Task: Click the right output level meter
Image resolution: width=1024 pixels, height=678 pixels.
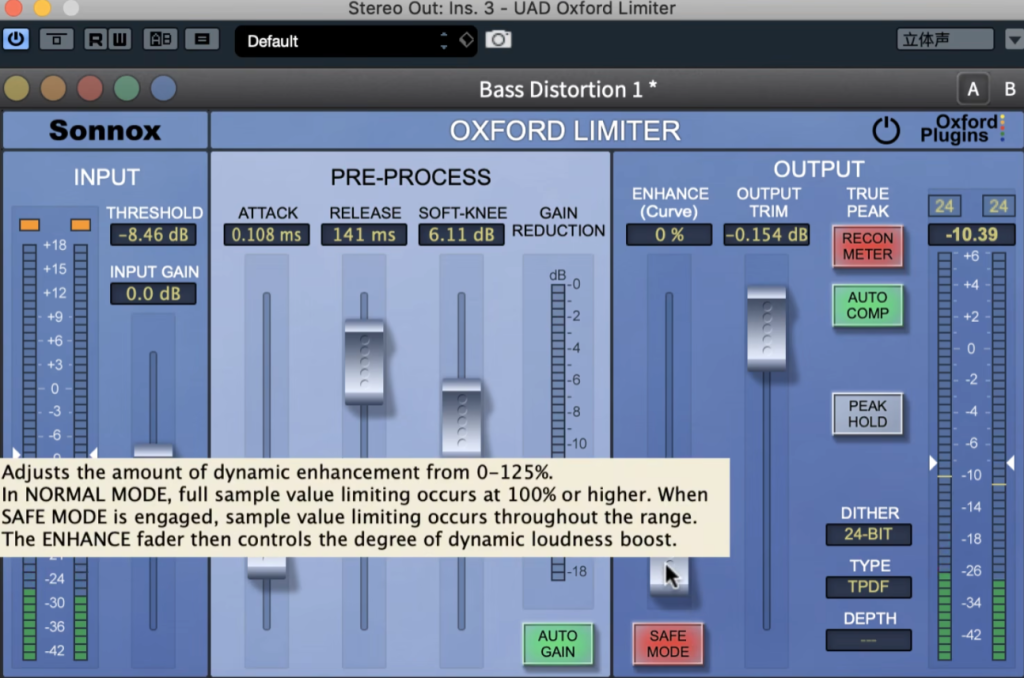Action: pyautogui.click(x=999, y=456)
